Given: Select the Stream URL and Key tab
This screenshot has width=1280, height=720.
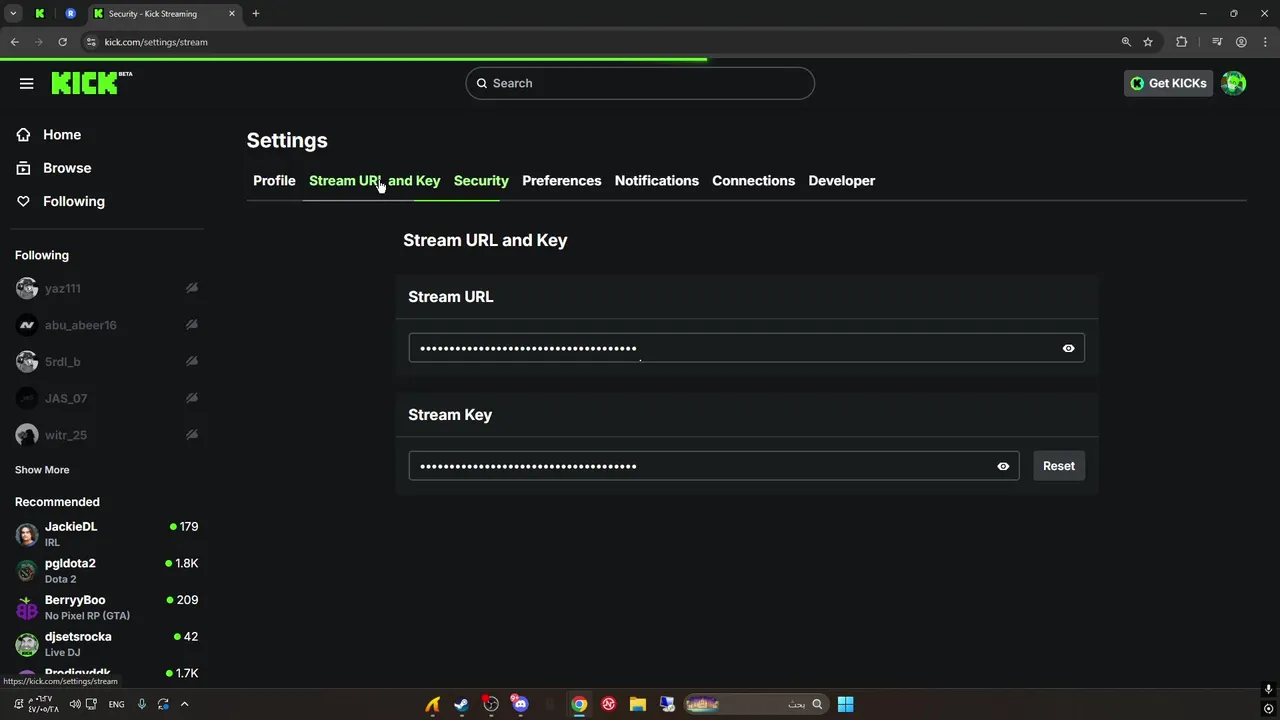Looking at the screenshot, I should (374, 181).
